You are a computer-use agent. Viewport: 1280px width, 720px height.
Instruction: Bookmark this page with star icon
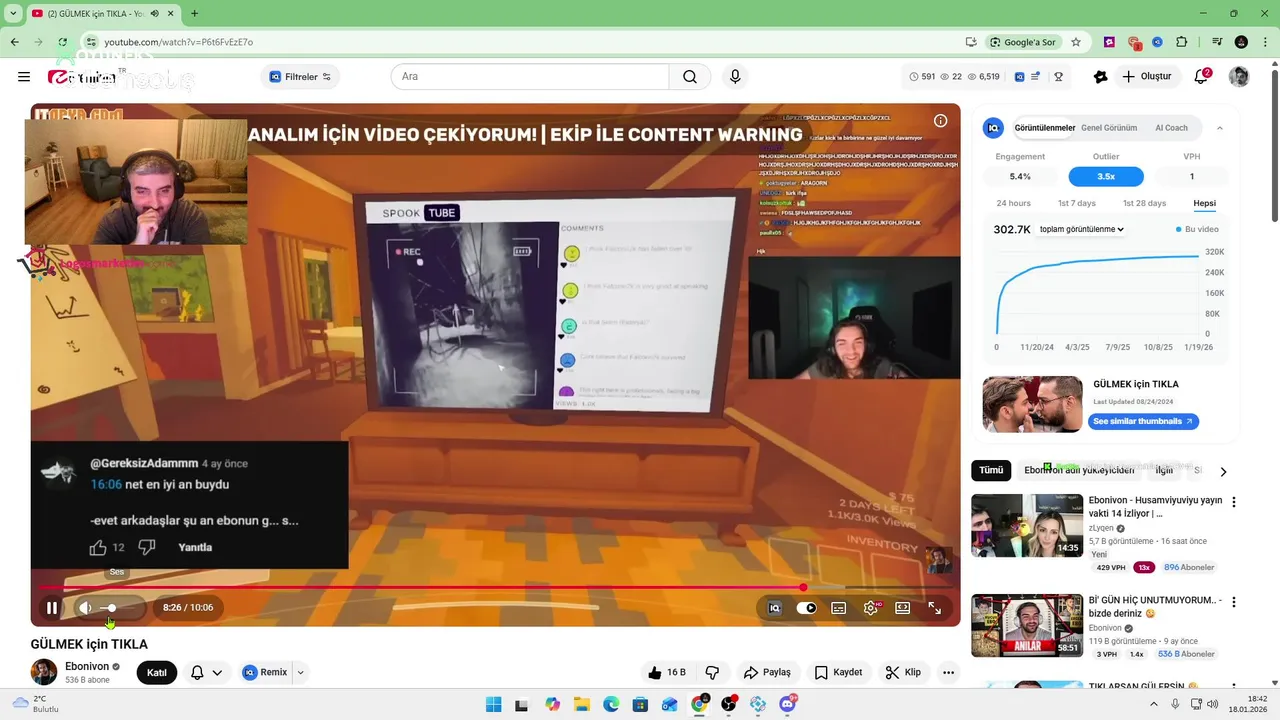click(x=1076, y=42)
